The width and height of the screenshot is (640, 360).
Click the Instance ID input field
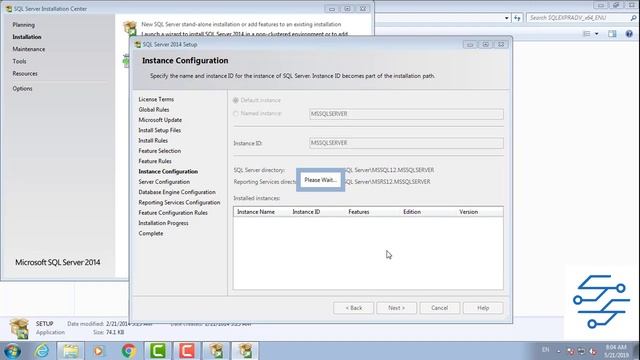pyautogui.click(x=406, y=143)
